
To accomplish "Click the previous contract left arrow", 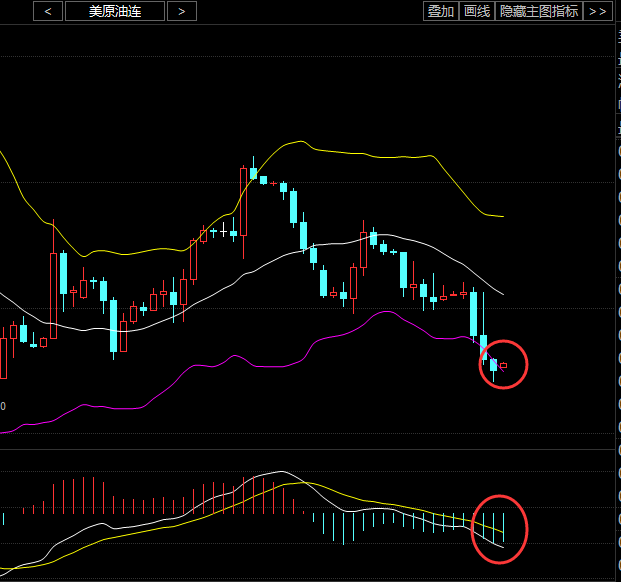I will pos(47,11).
